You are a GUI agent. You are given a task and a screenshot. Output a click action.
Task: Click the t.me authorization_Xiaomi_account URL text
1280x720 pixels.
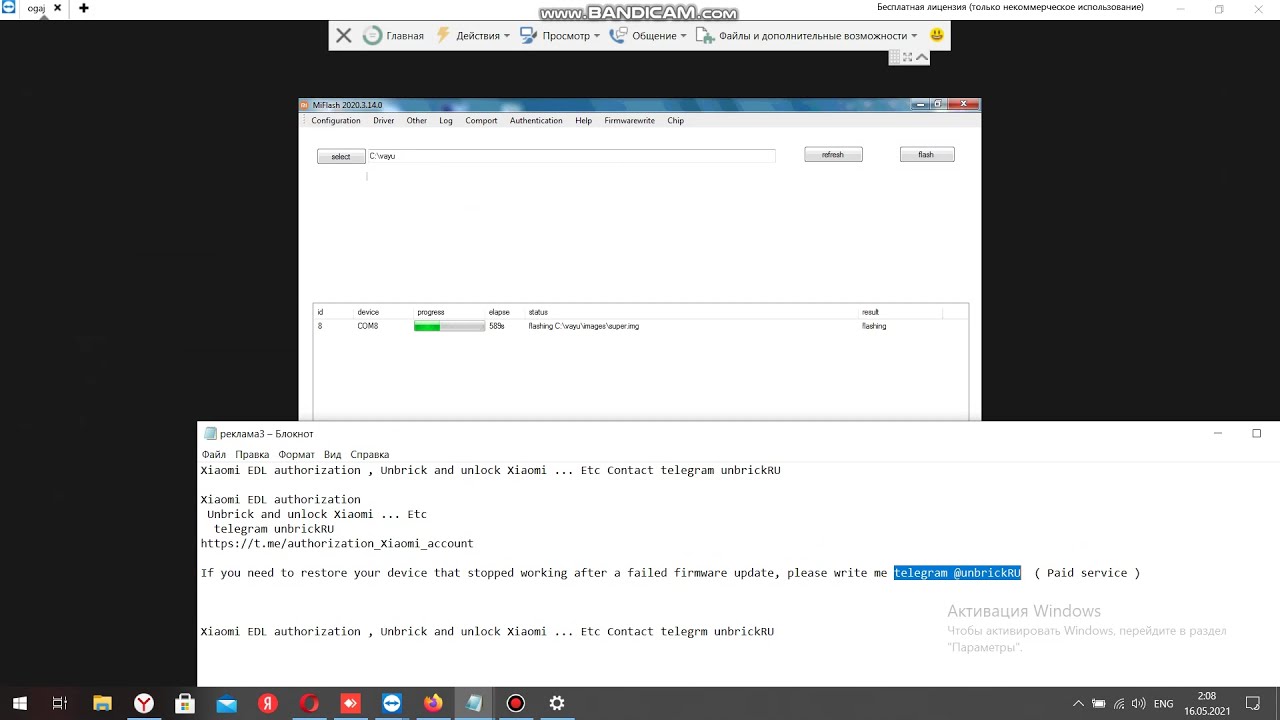point(337,543)
